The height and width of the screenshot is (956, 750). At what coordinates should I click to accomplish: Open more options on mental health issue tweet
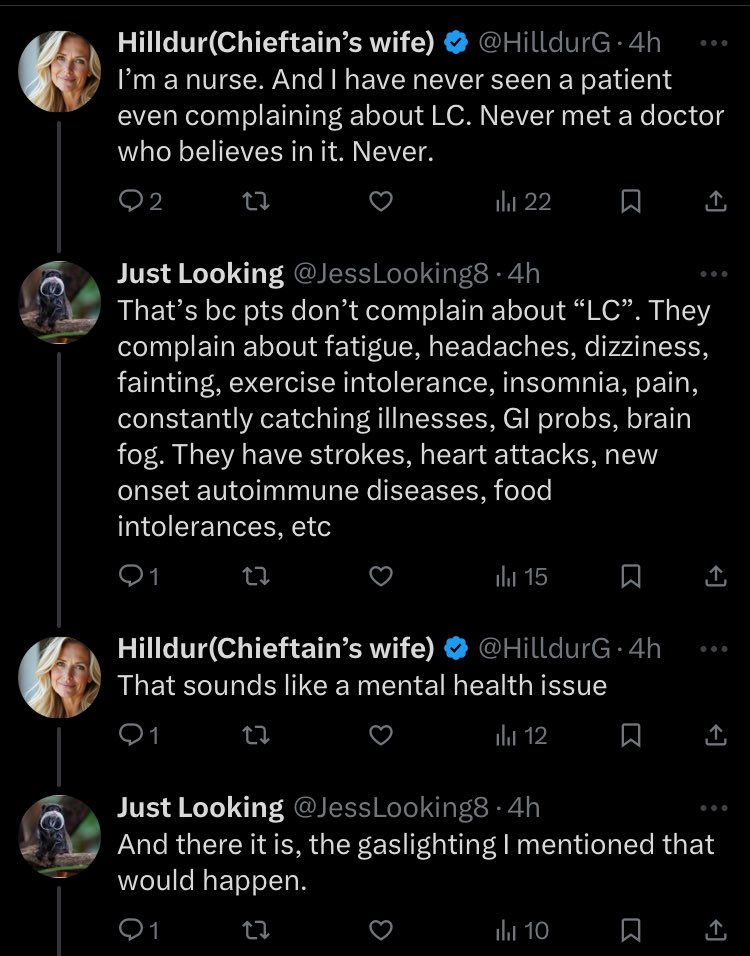click(x=714, y=649)
